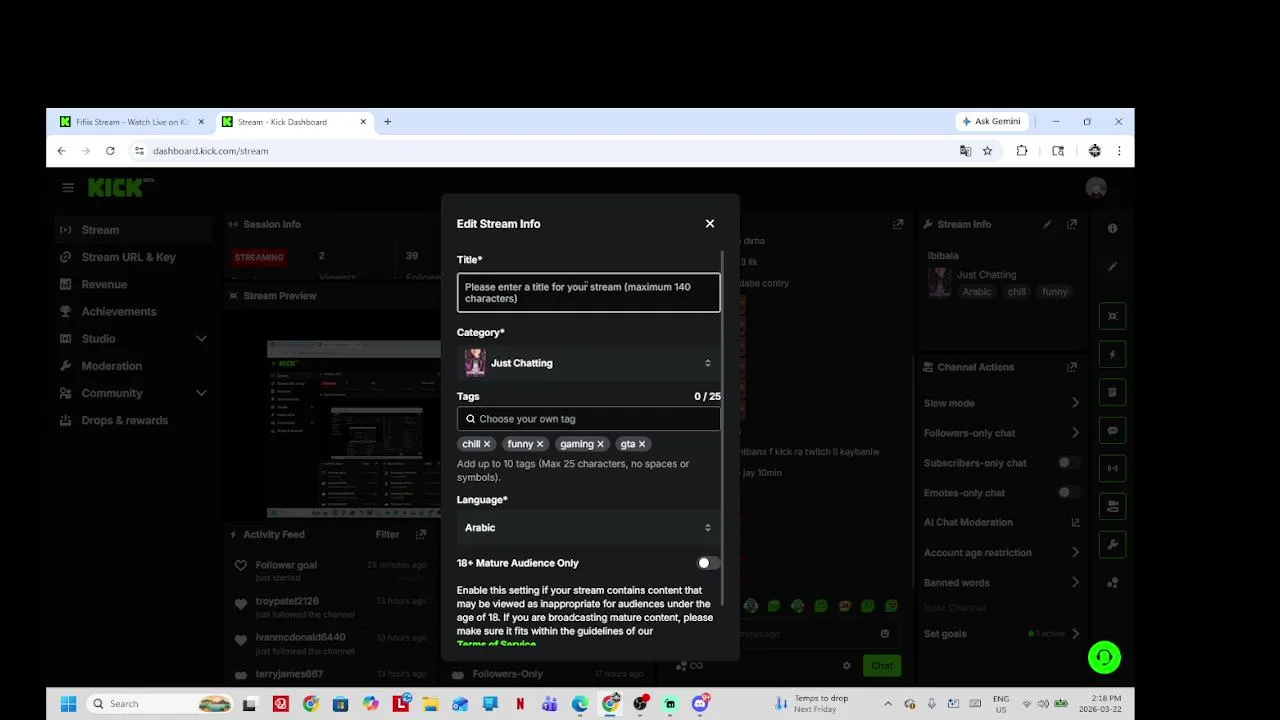The width and height of the screenshot is (1280, 720).
Task: Click the Choose your own tag field
Action: (x=588, y=419)
